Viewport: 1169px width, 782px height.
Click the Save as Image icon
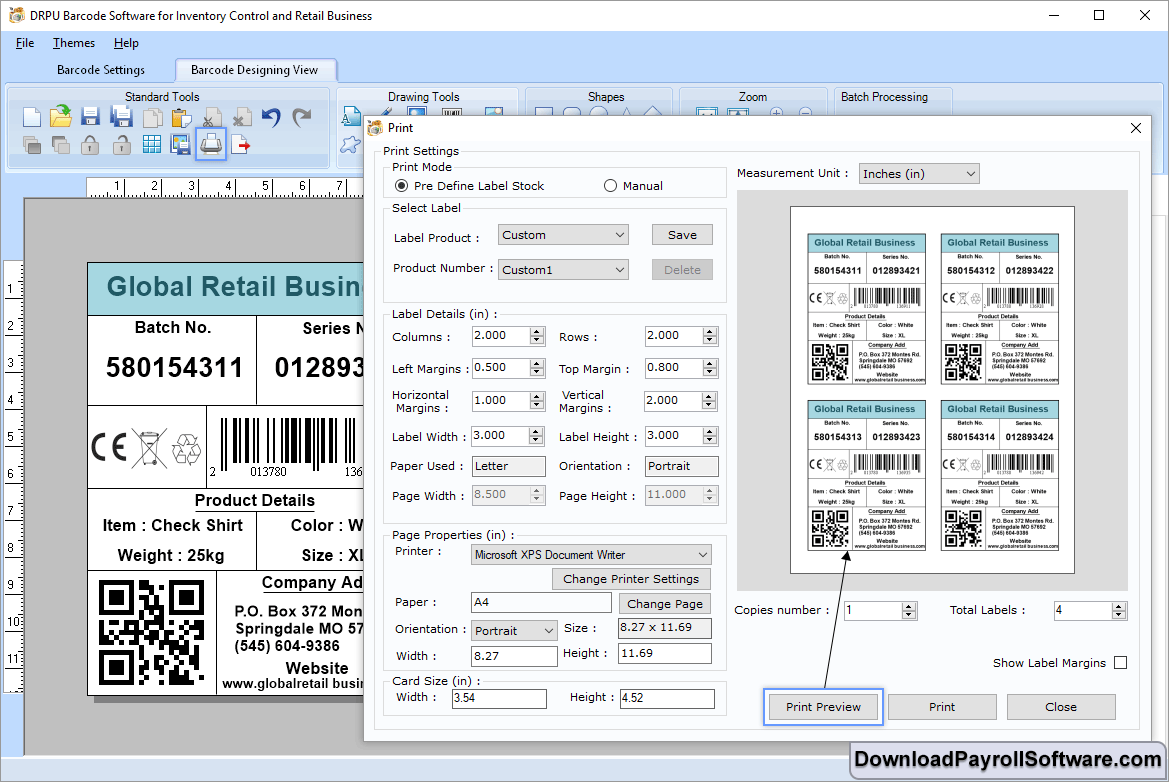tap(180, 145)
